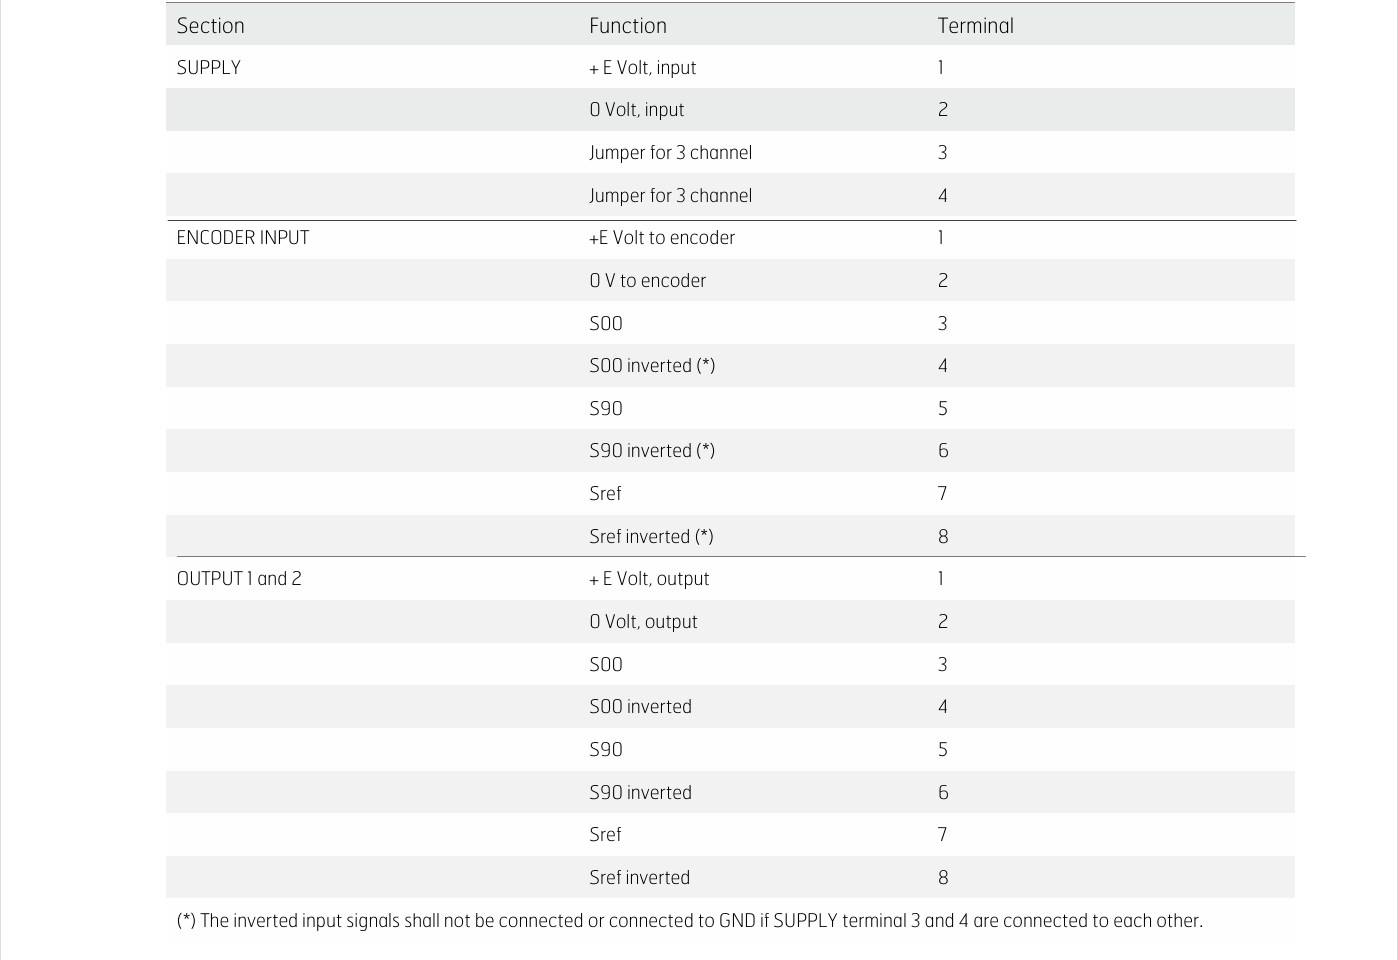Select the OUTPUT 1 and 2 label
Viewport: 1398px width, 960px height.
point(239,579)
